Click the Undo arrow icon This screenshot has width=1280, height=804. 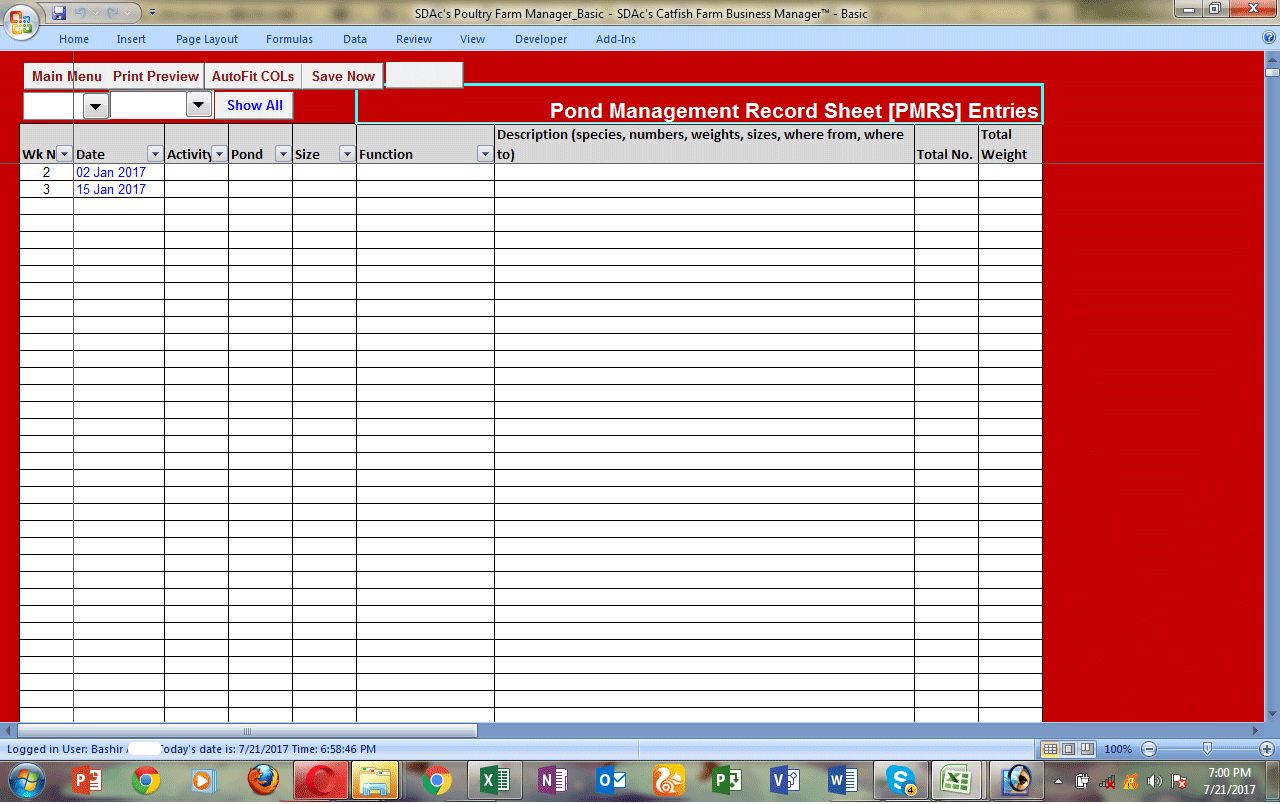tap(81, 13)
